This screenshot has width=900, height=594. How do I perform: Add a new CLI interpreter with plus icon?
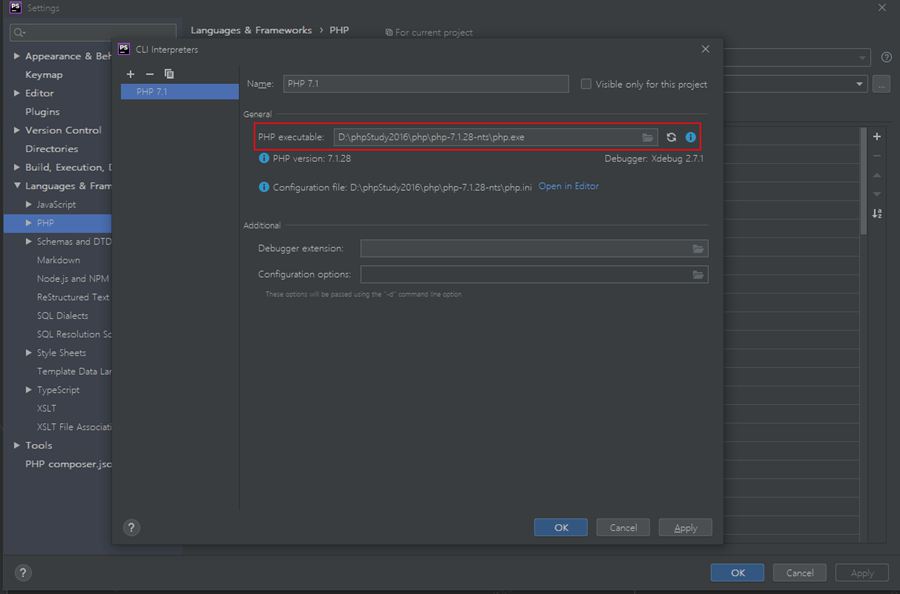pos(130,74)
